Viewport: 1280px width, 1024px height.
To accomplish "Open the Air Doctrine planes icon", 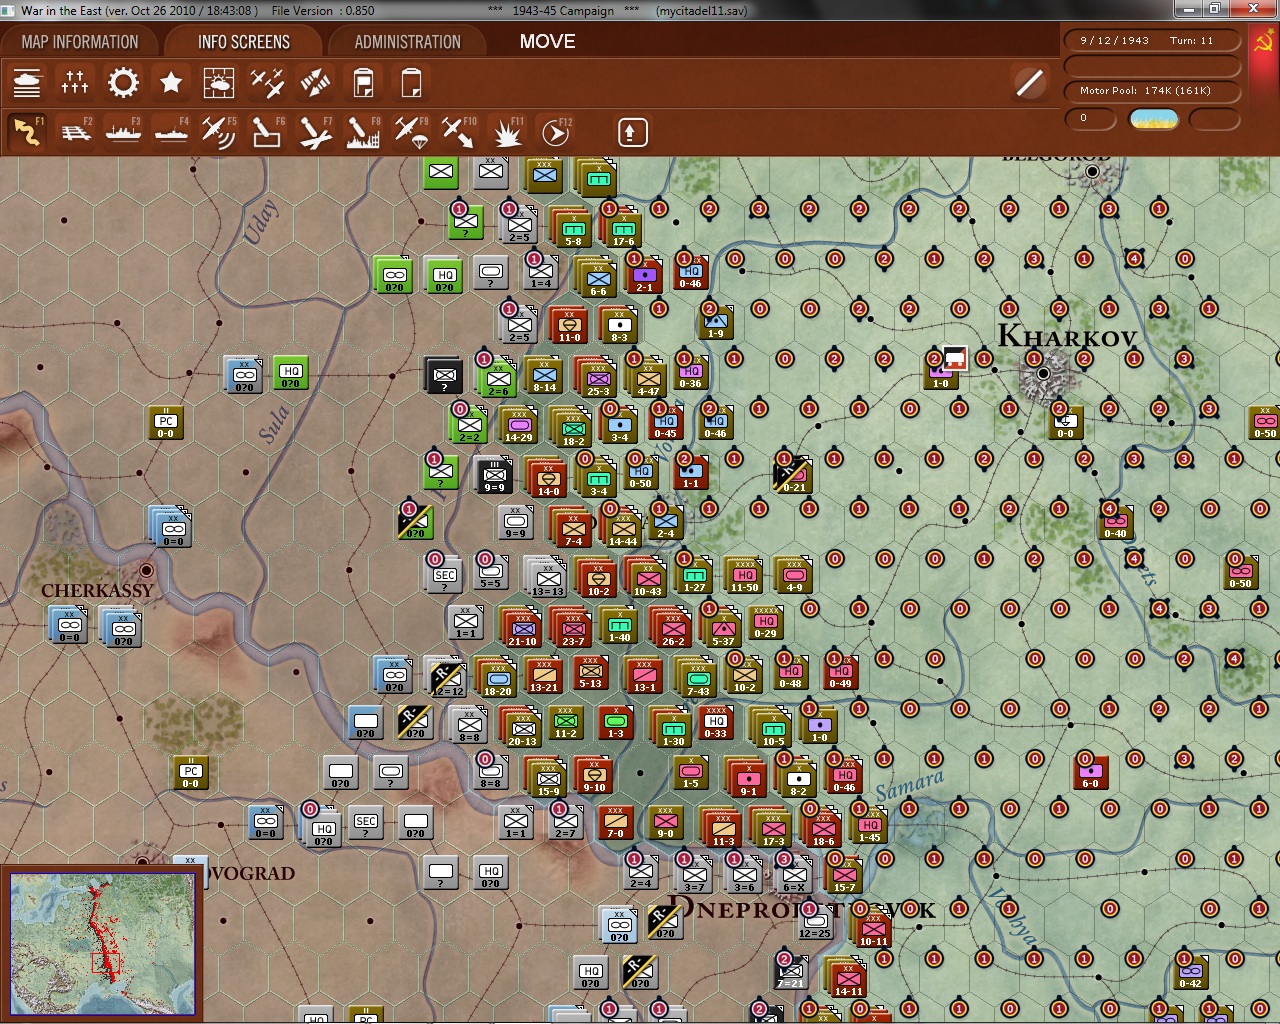I will pyautogui.click(x=267, y=83).
